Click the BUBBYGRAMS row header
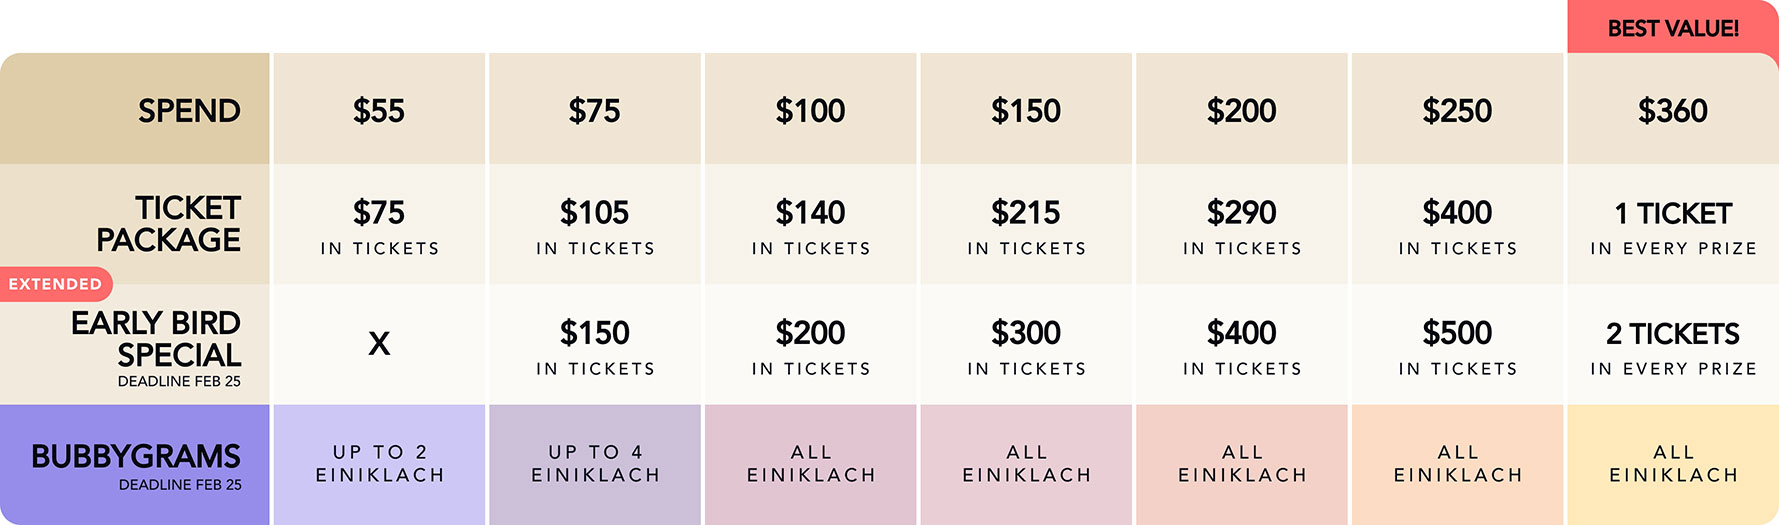1779x525 pixels. [136, 457]
